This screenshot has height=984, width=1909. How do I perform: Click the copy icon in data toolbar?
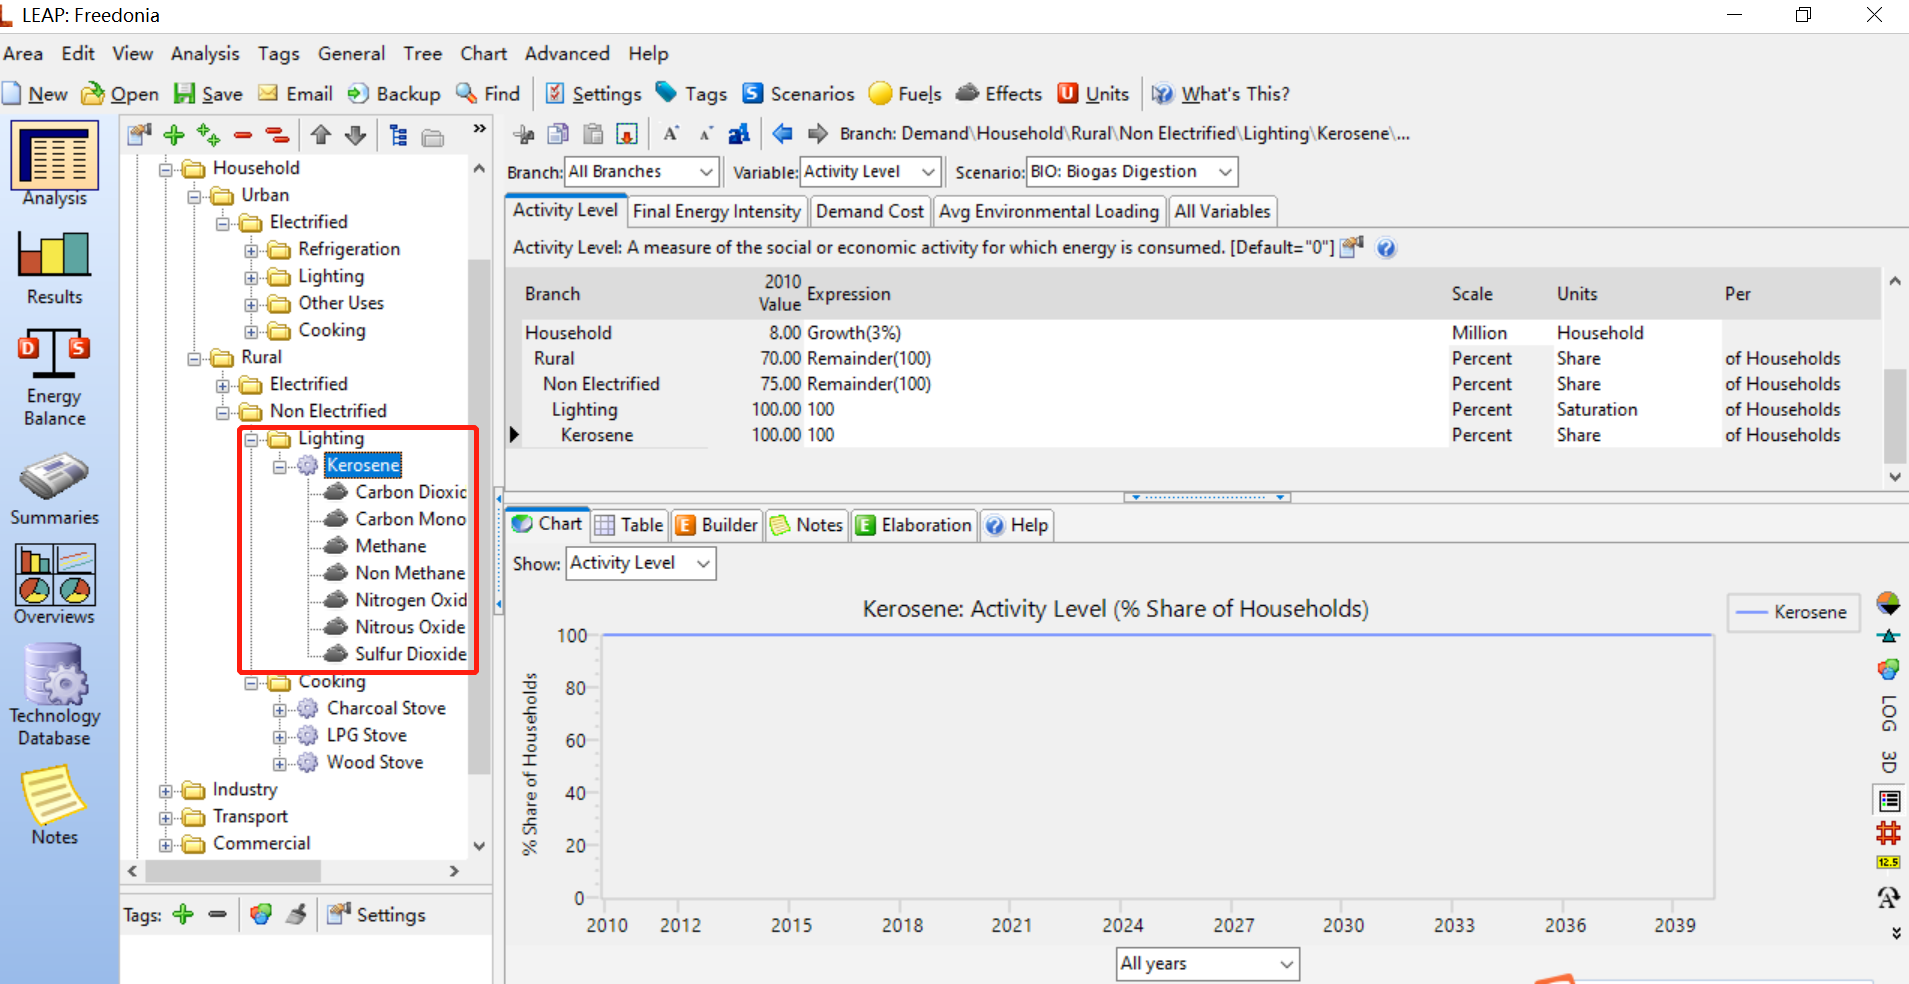coord(559,134)
